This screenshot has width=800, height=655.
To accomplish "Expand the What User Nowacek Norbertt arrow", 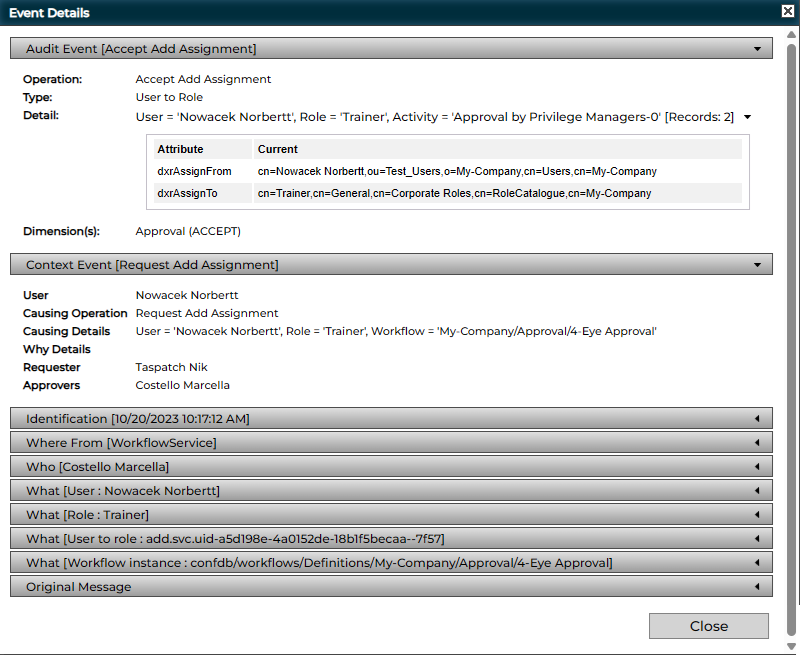I will [758, 491].
